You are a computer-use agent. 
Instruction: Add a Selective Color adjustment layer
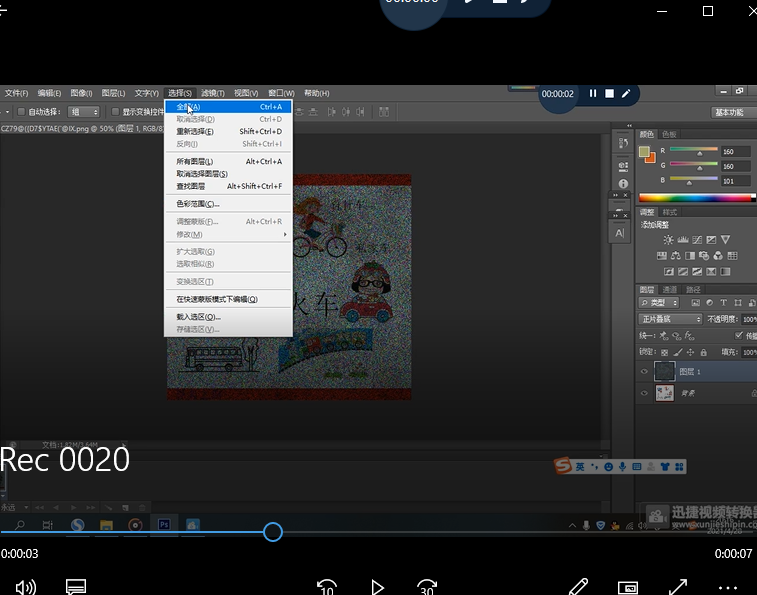711,271
